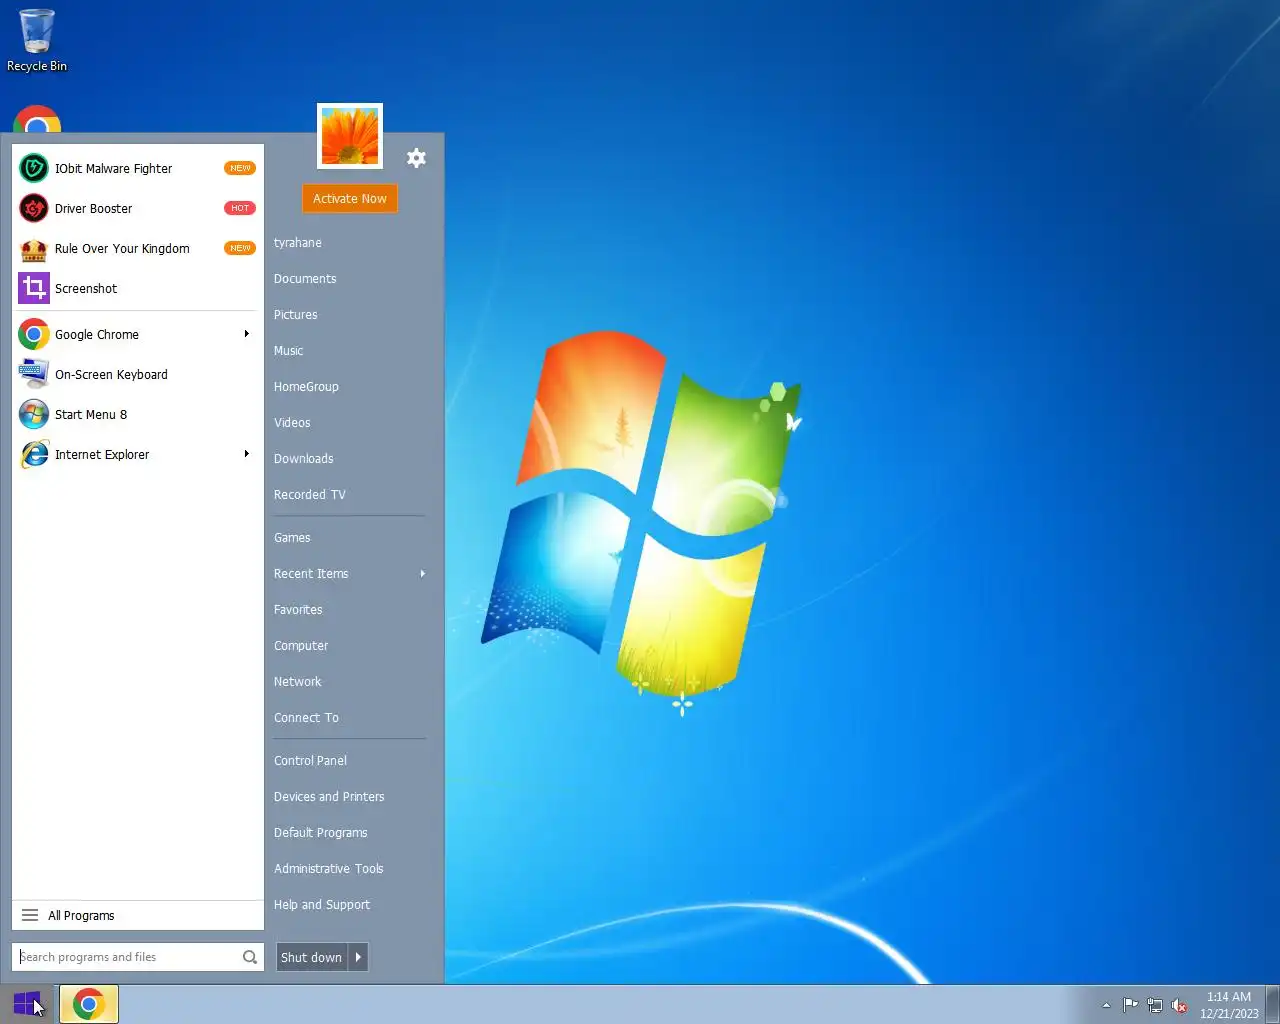Open Help and Support
The image size is (1280, 1024).
pos(322,905)
